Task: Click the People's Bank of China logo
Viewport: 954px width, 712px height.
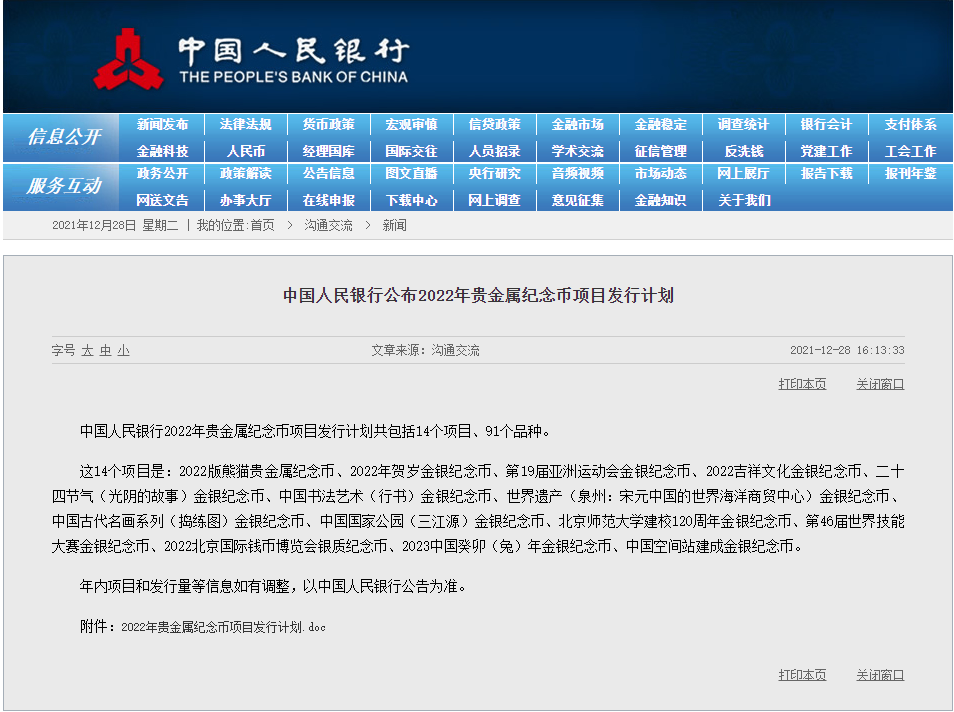Action: click(x=251, y=60)
